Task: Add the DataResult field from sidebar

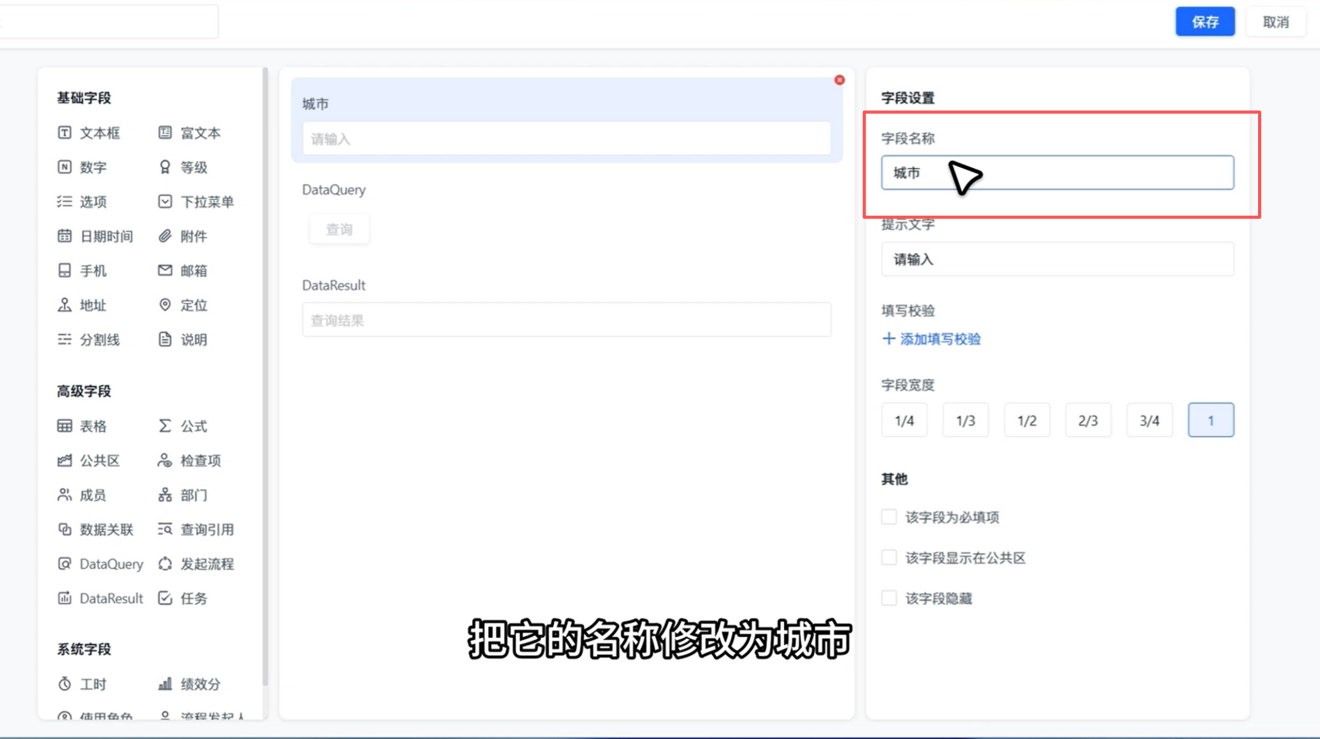Action: pos(100,599)
